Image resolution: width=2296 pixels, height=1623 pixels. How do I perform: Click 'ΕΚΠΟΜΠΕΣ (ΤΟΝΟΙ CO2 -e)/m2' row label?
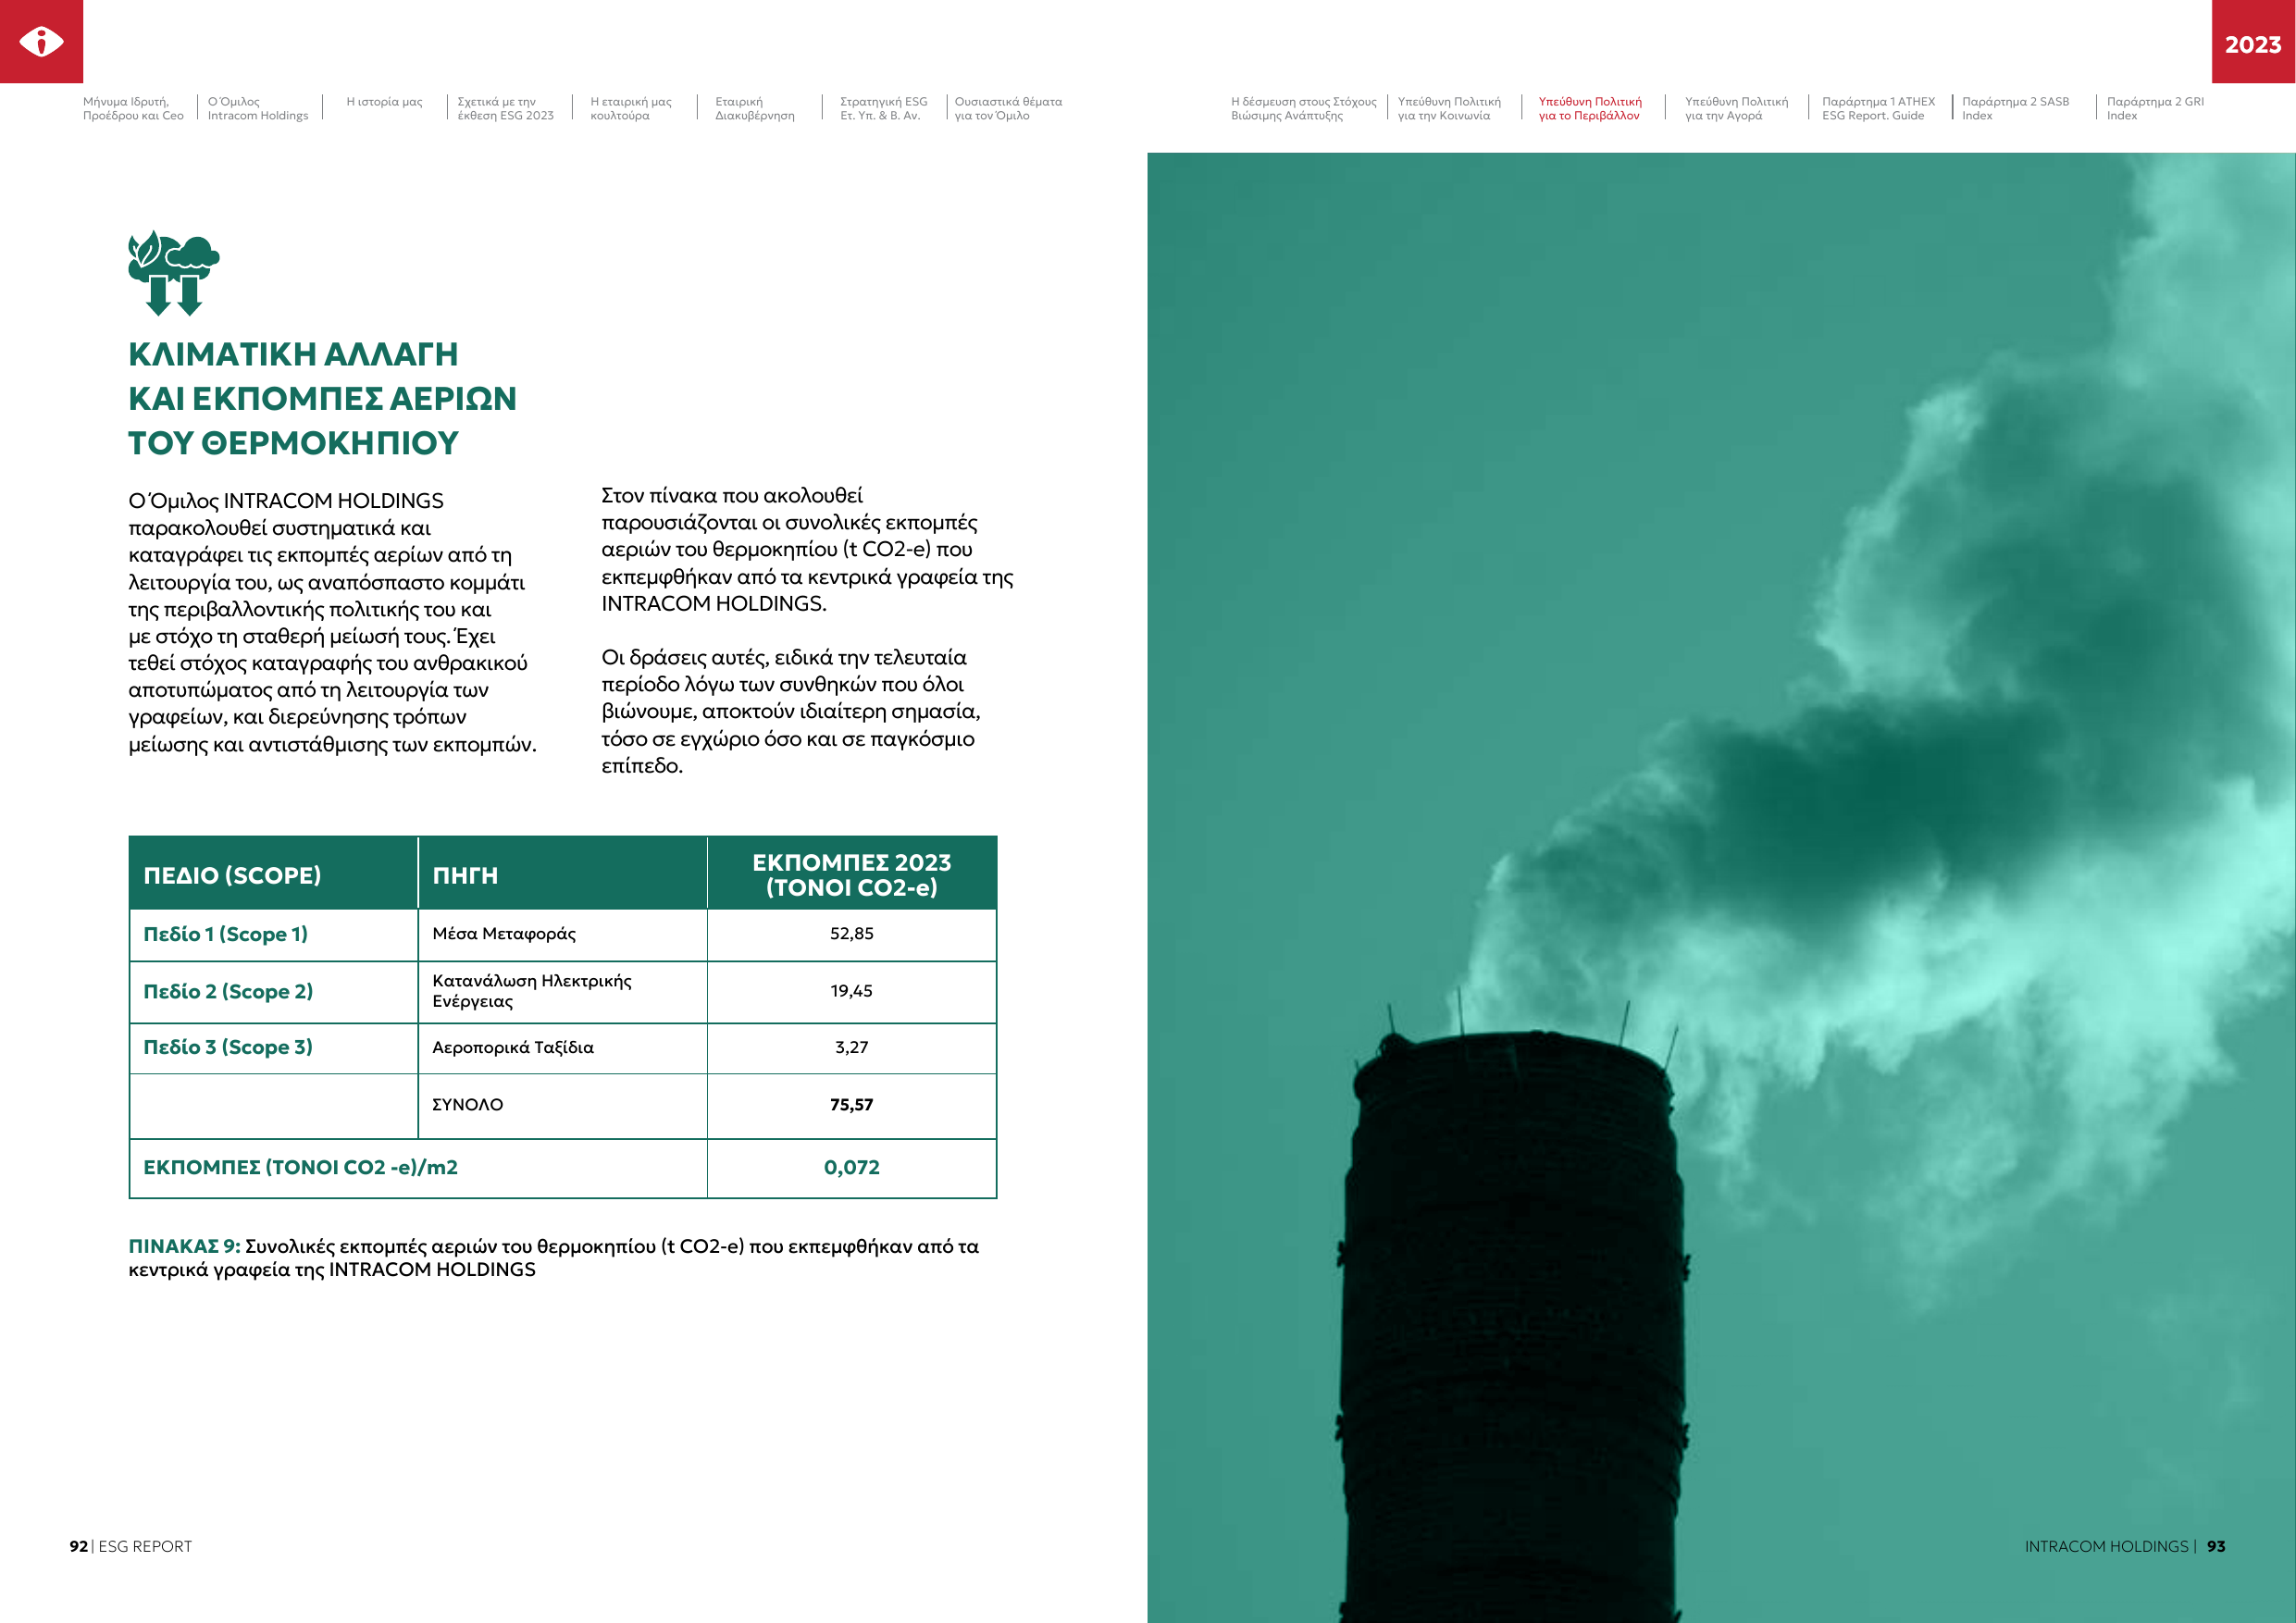(300, 1167)
